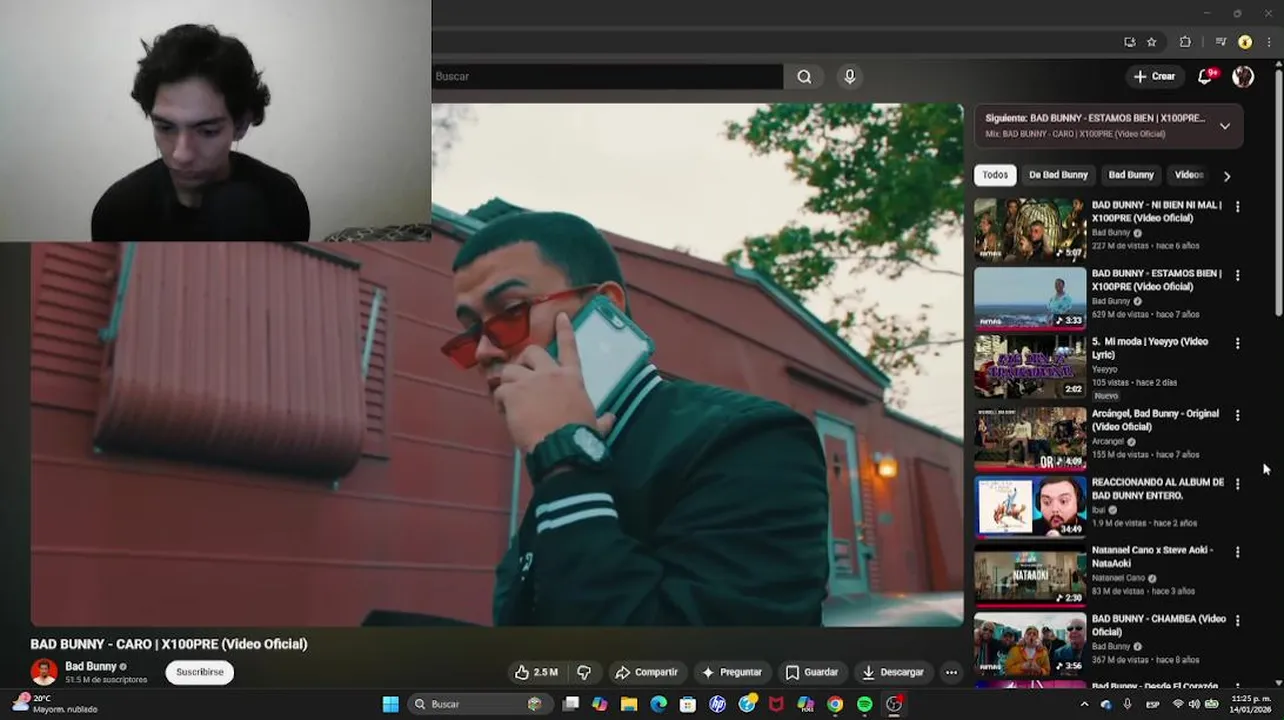1284x720 pixels.
Task: Open McAfee from taskbar
Action: (776, 704)
